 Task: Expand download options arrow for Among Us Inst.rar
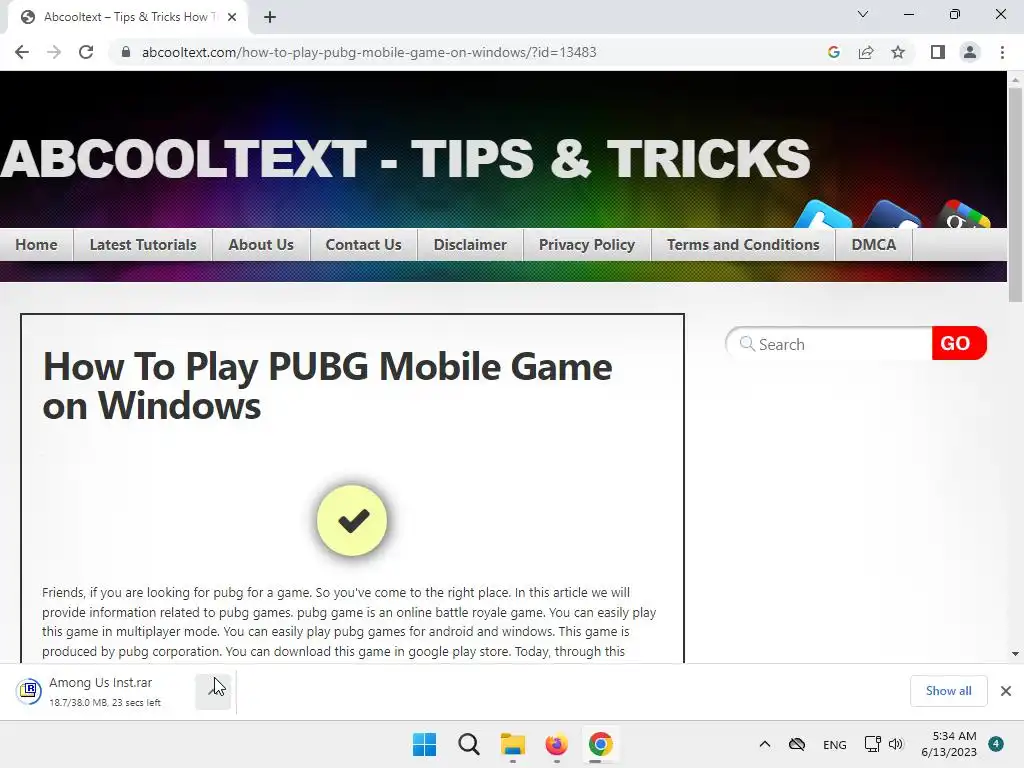[x=213, y=691]
